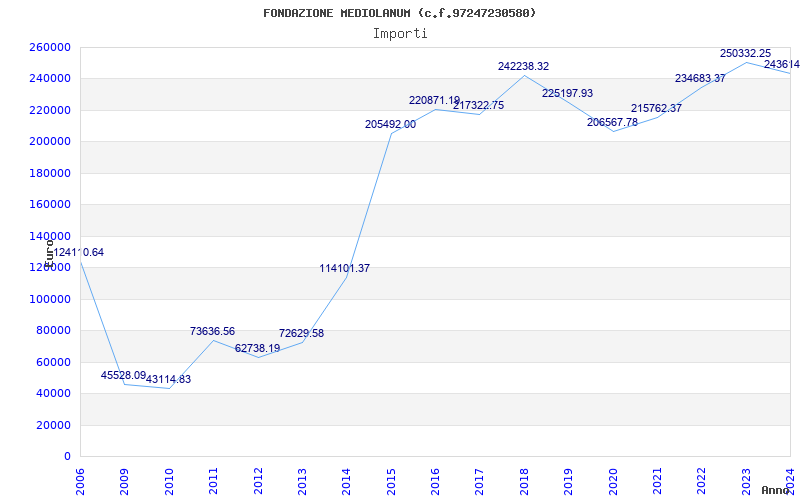This screenshot has height=500, width=800.
Task: Click the data label 220871.19
Action: click(435, 101)
